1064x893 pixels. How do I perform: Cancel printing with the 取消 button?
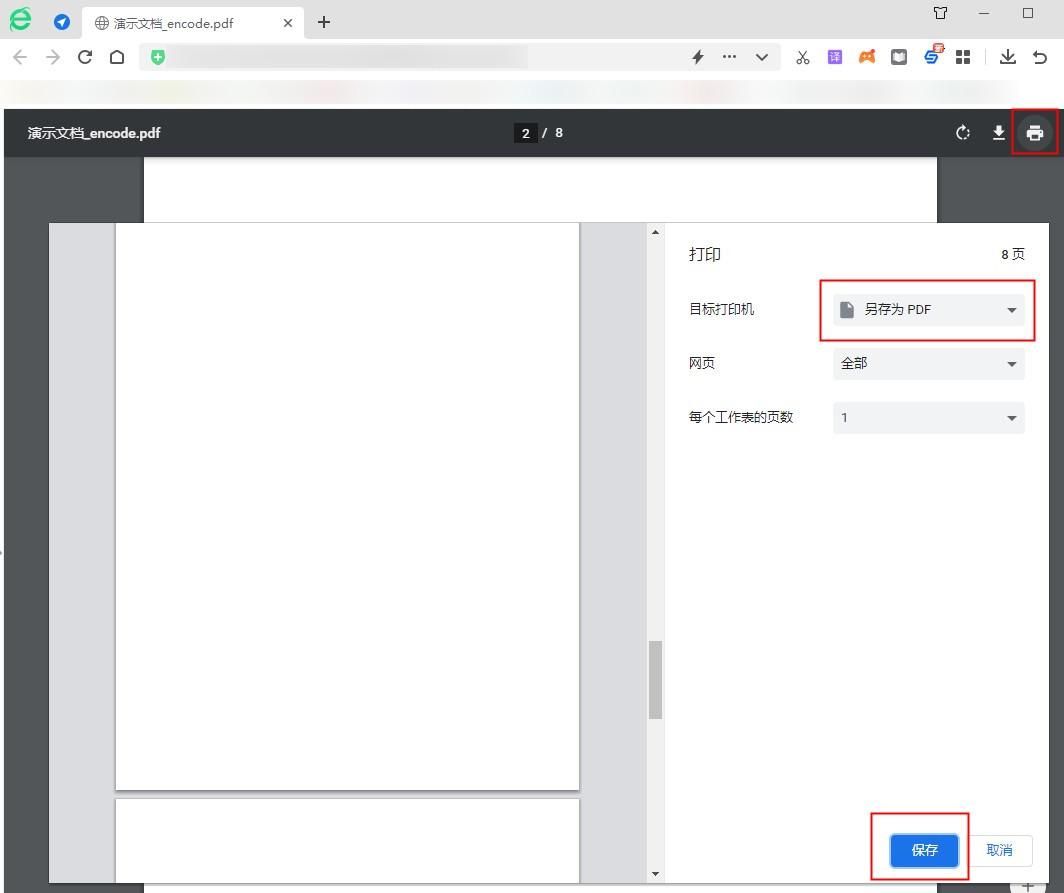(x=998, y=850)
